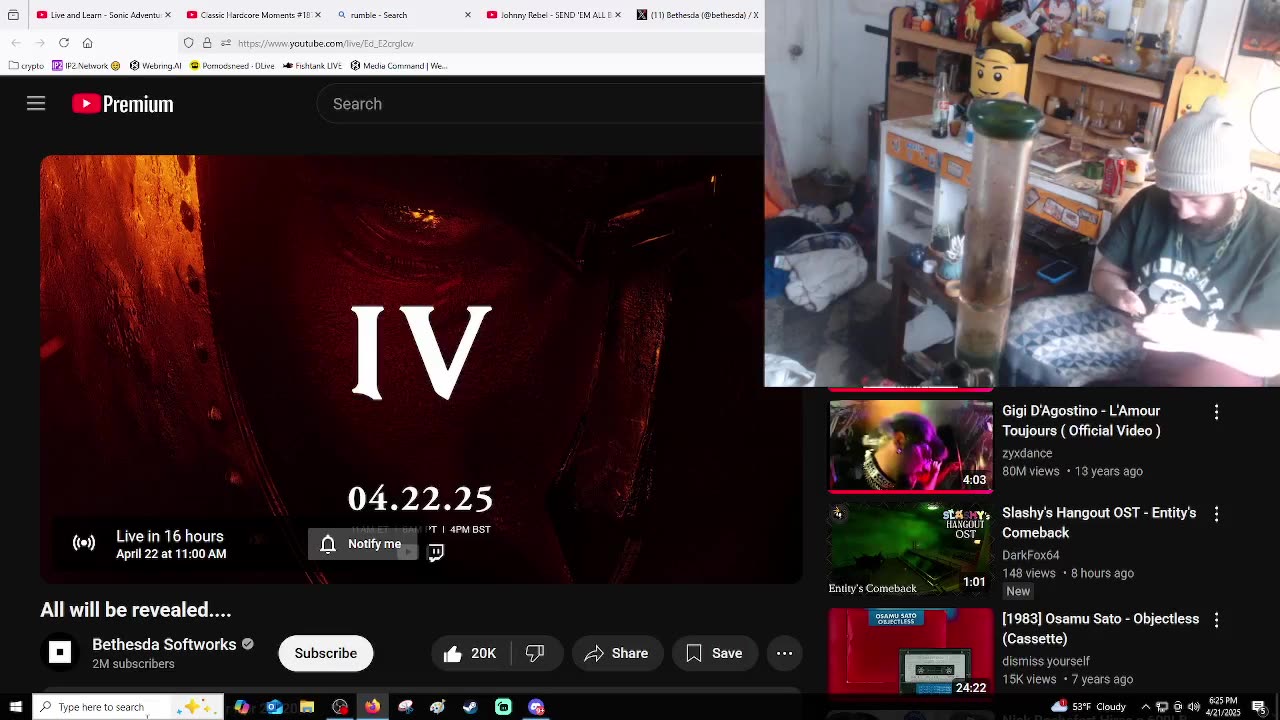
Task: Click the site padlock icon
Action: [207, 43]
